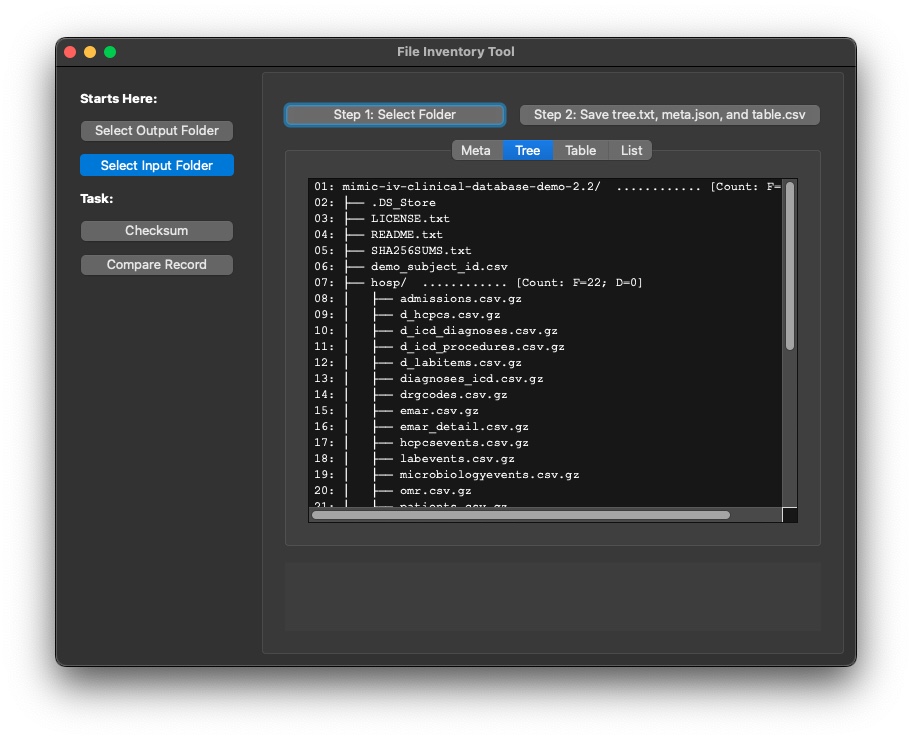Minimize the window with the yellow button
912x740 pixels.
[x=90, y=52]
